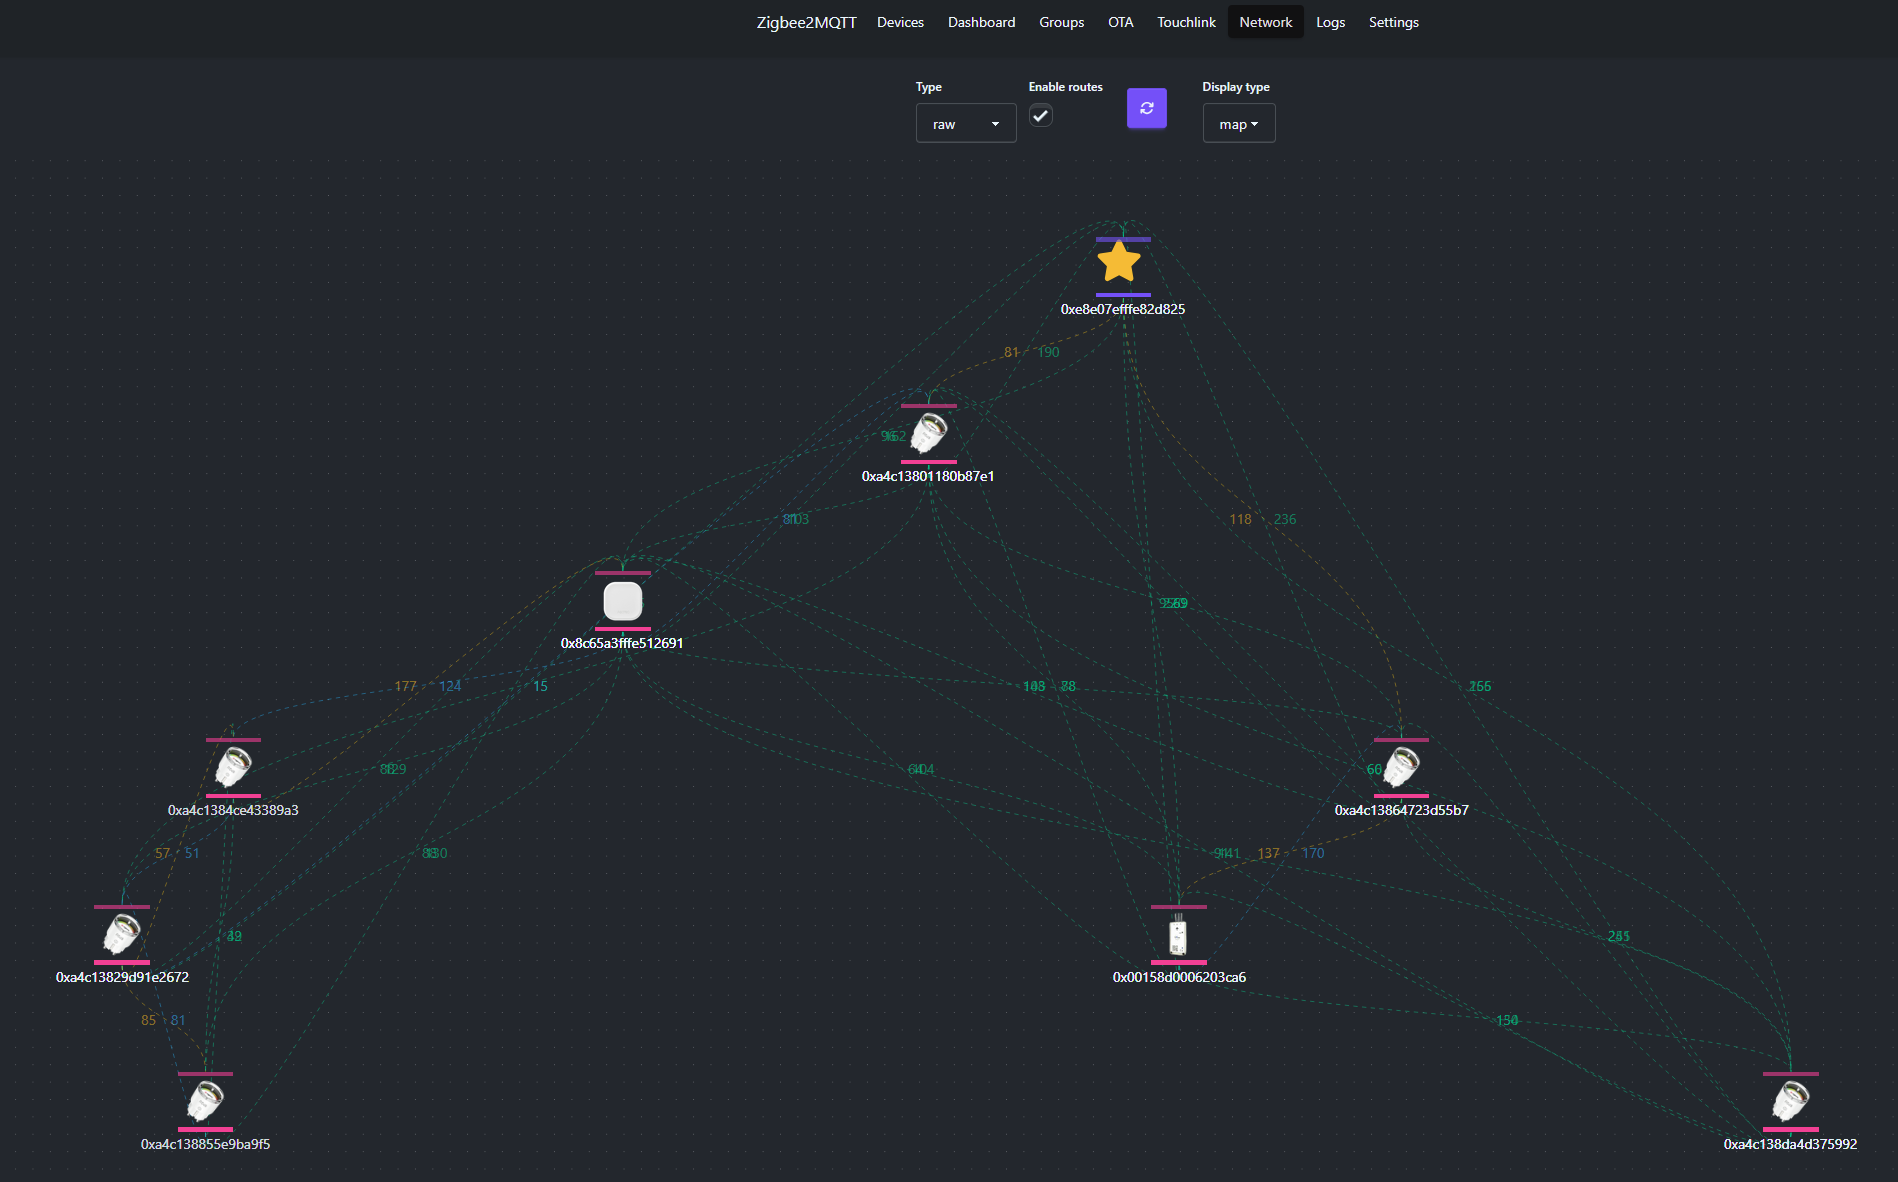Navigate to Touchlink
This screenshot has height=1182, width=1898.
tap(1186, 22)
